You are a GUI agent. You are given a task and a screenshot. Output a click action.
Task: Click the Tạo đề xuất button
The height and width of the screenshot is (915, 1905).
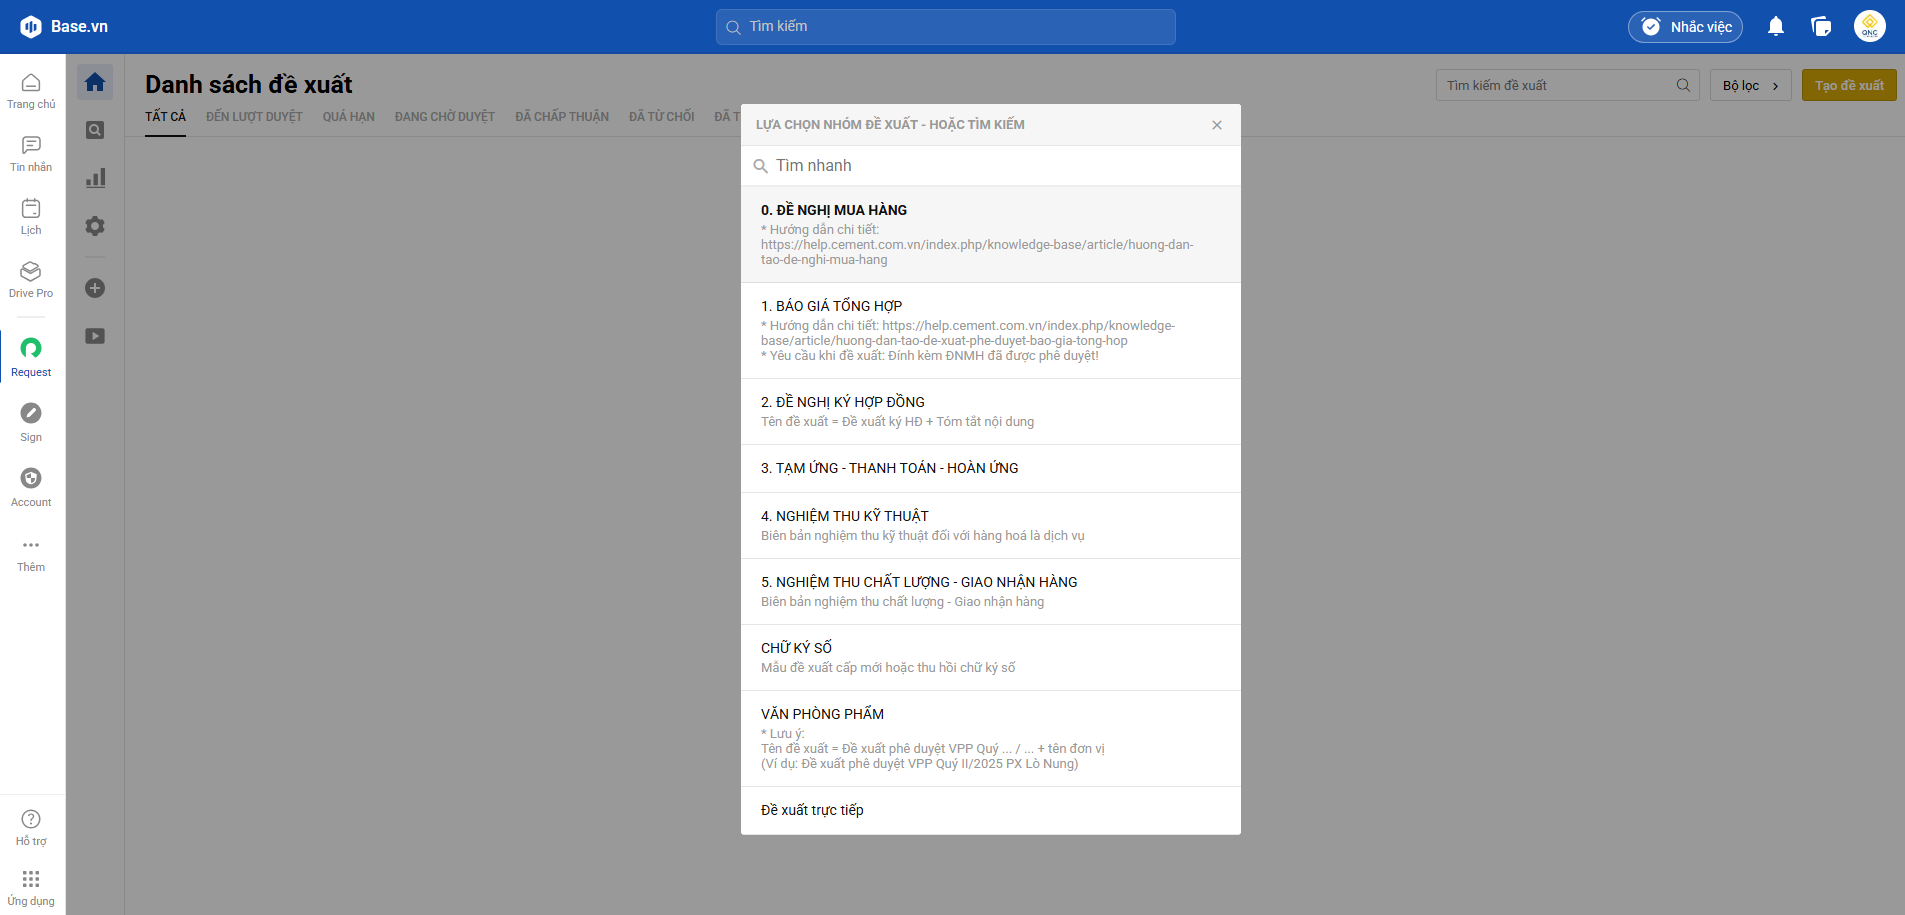[1848, 86]
